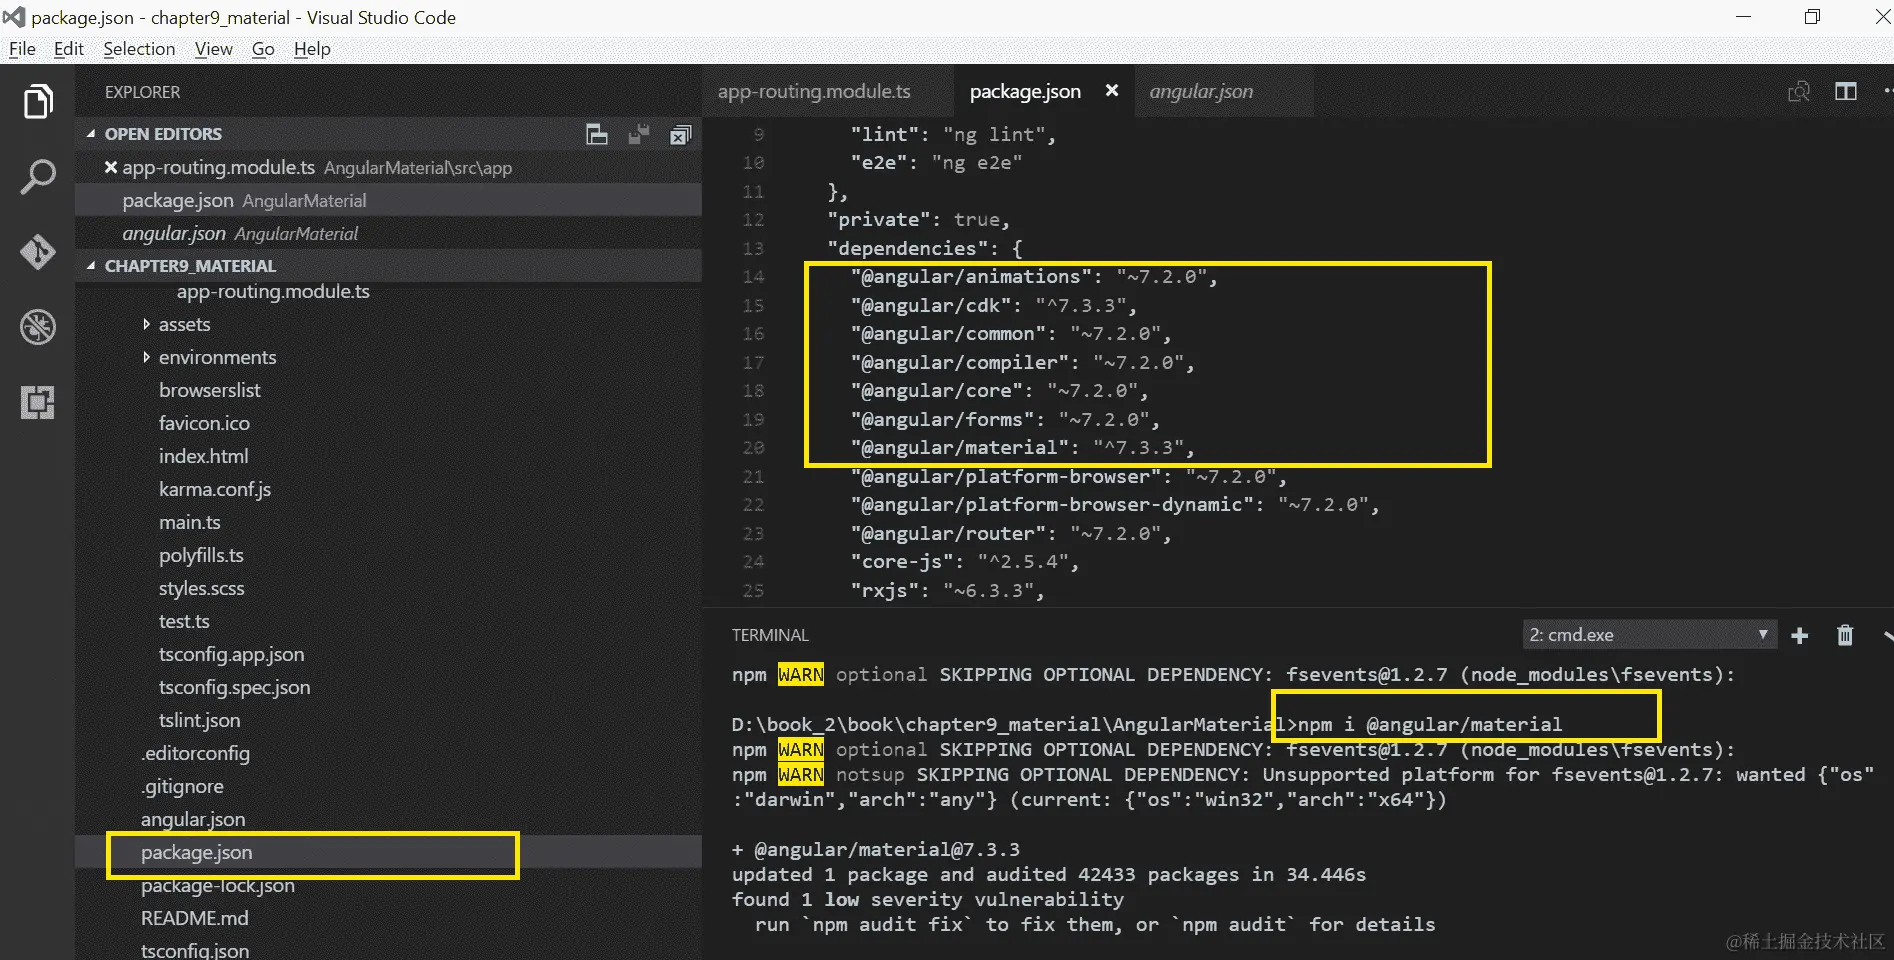Screen dimensions: 1894x960
Task: Open index.html in the file tree
Action: (x=203, y=456)
